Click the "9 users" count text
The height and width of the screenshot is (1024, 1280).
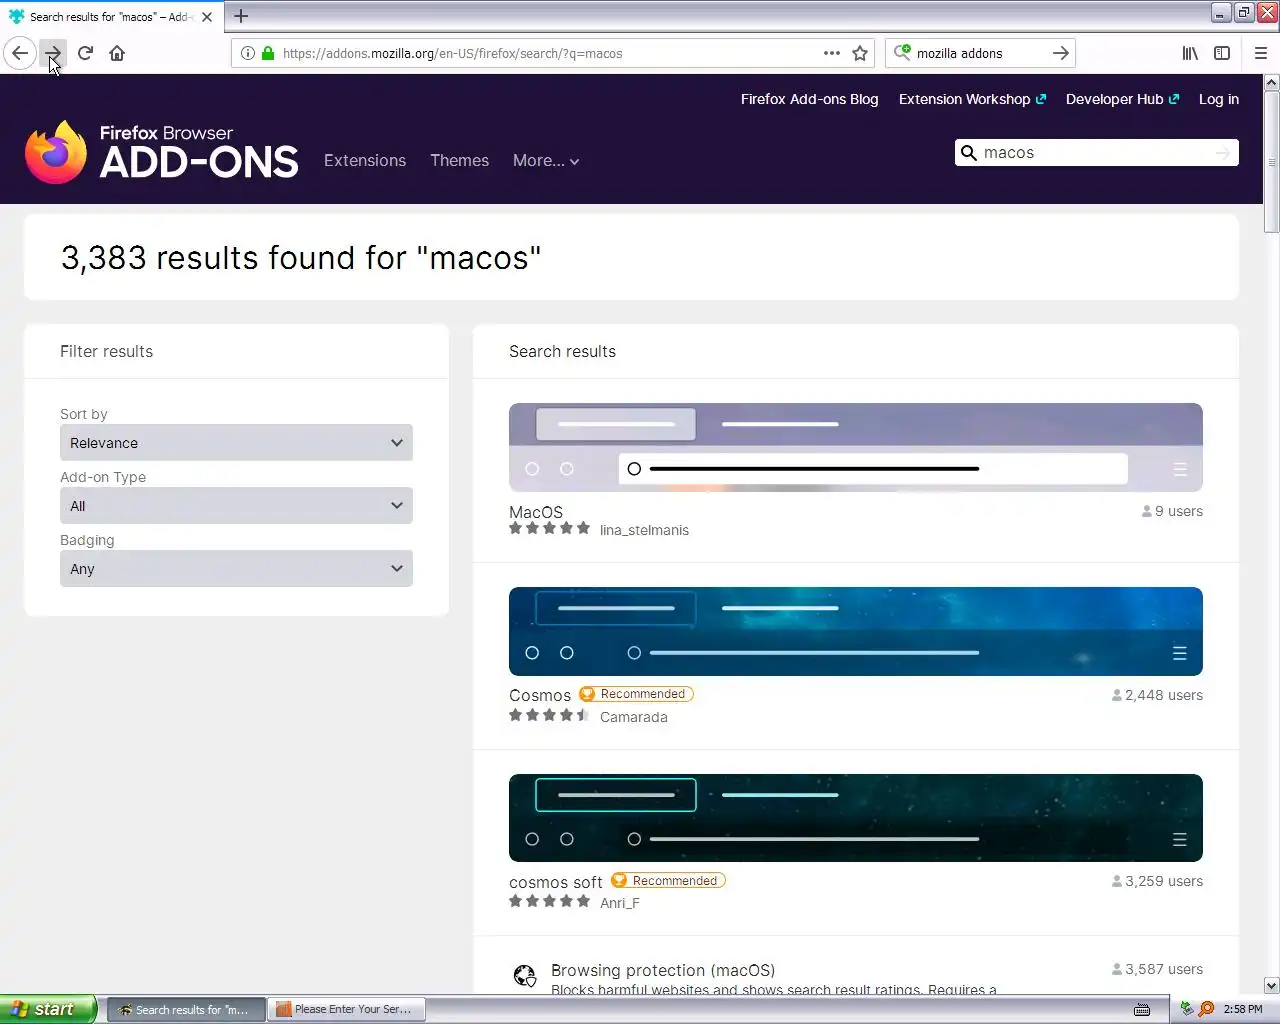(x=1179, y=511)
